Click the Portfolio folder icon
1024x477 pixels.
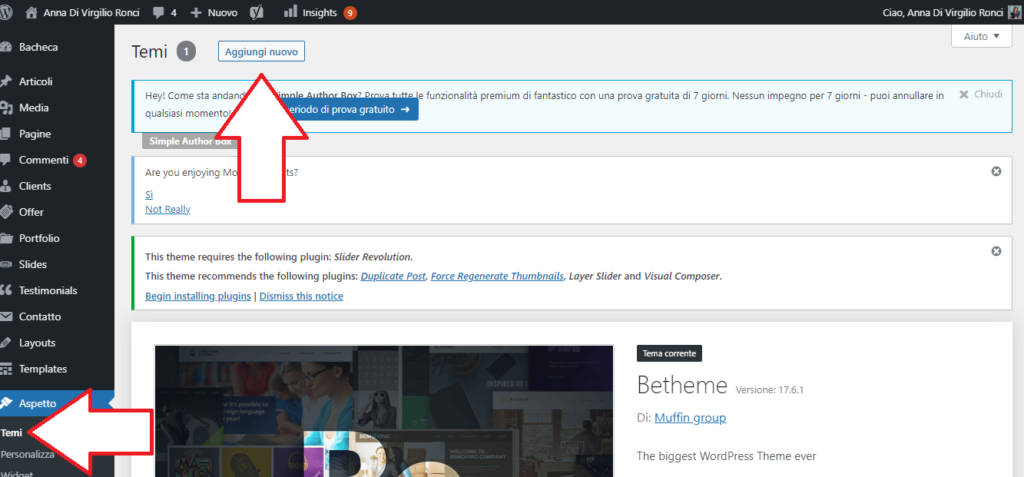(6, 238)
